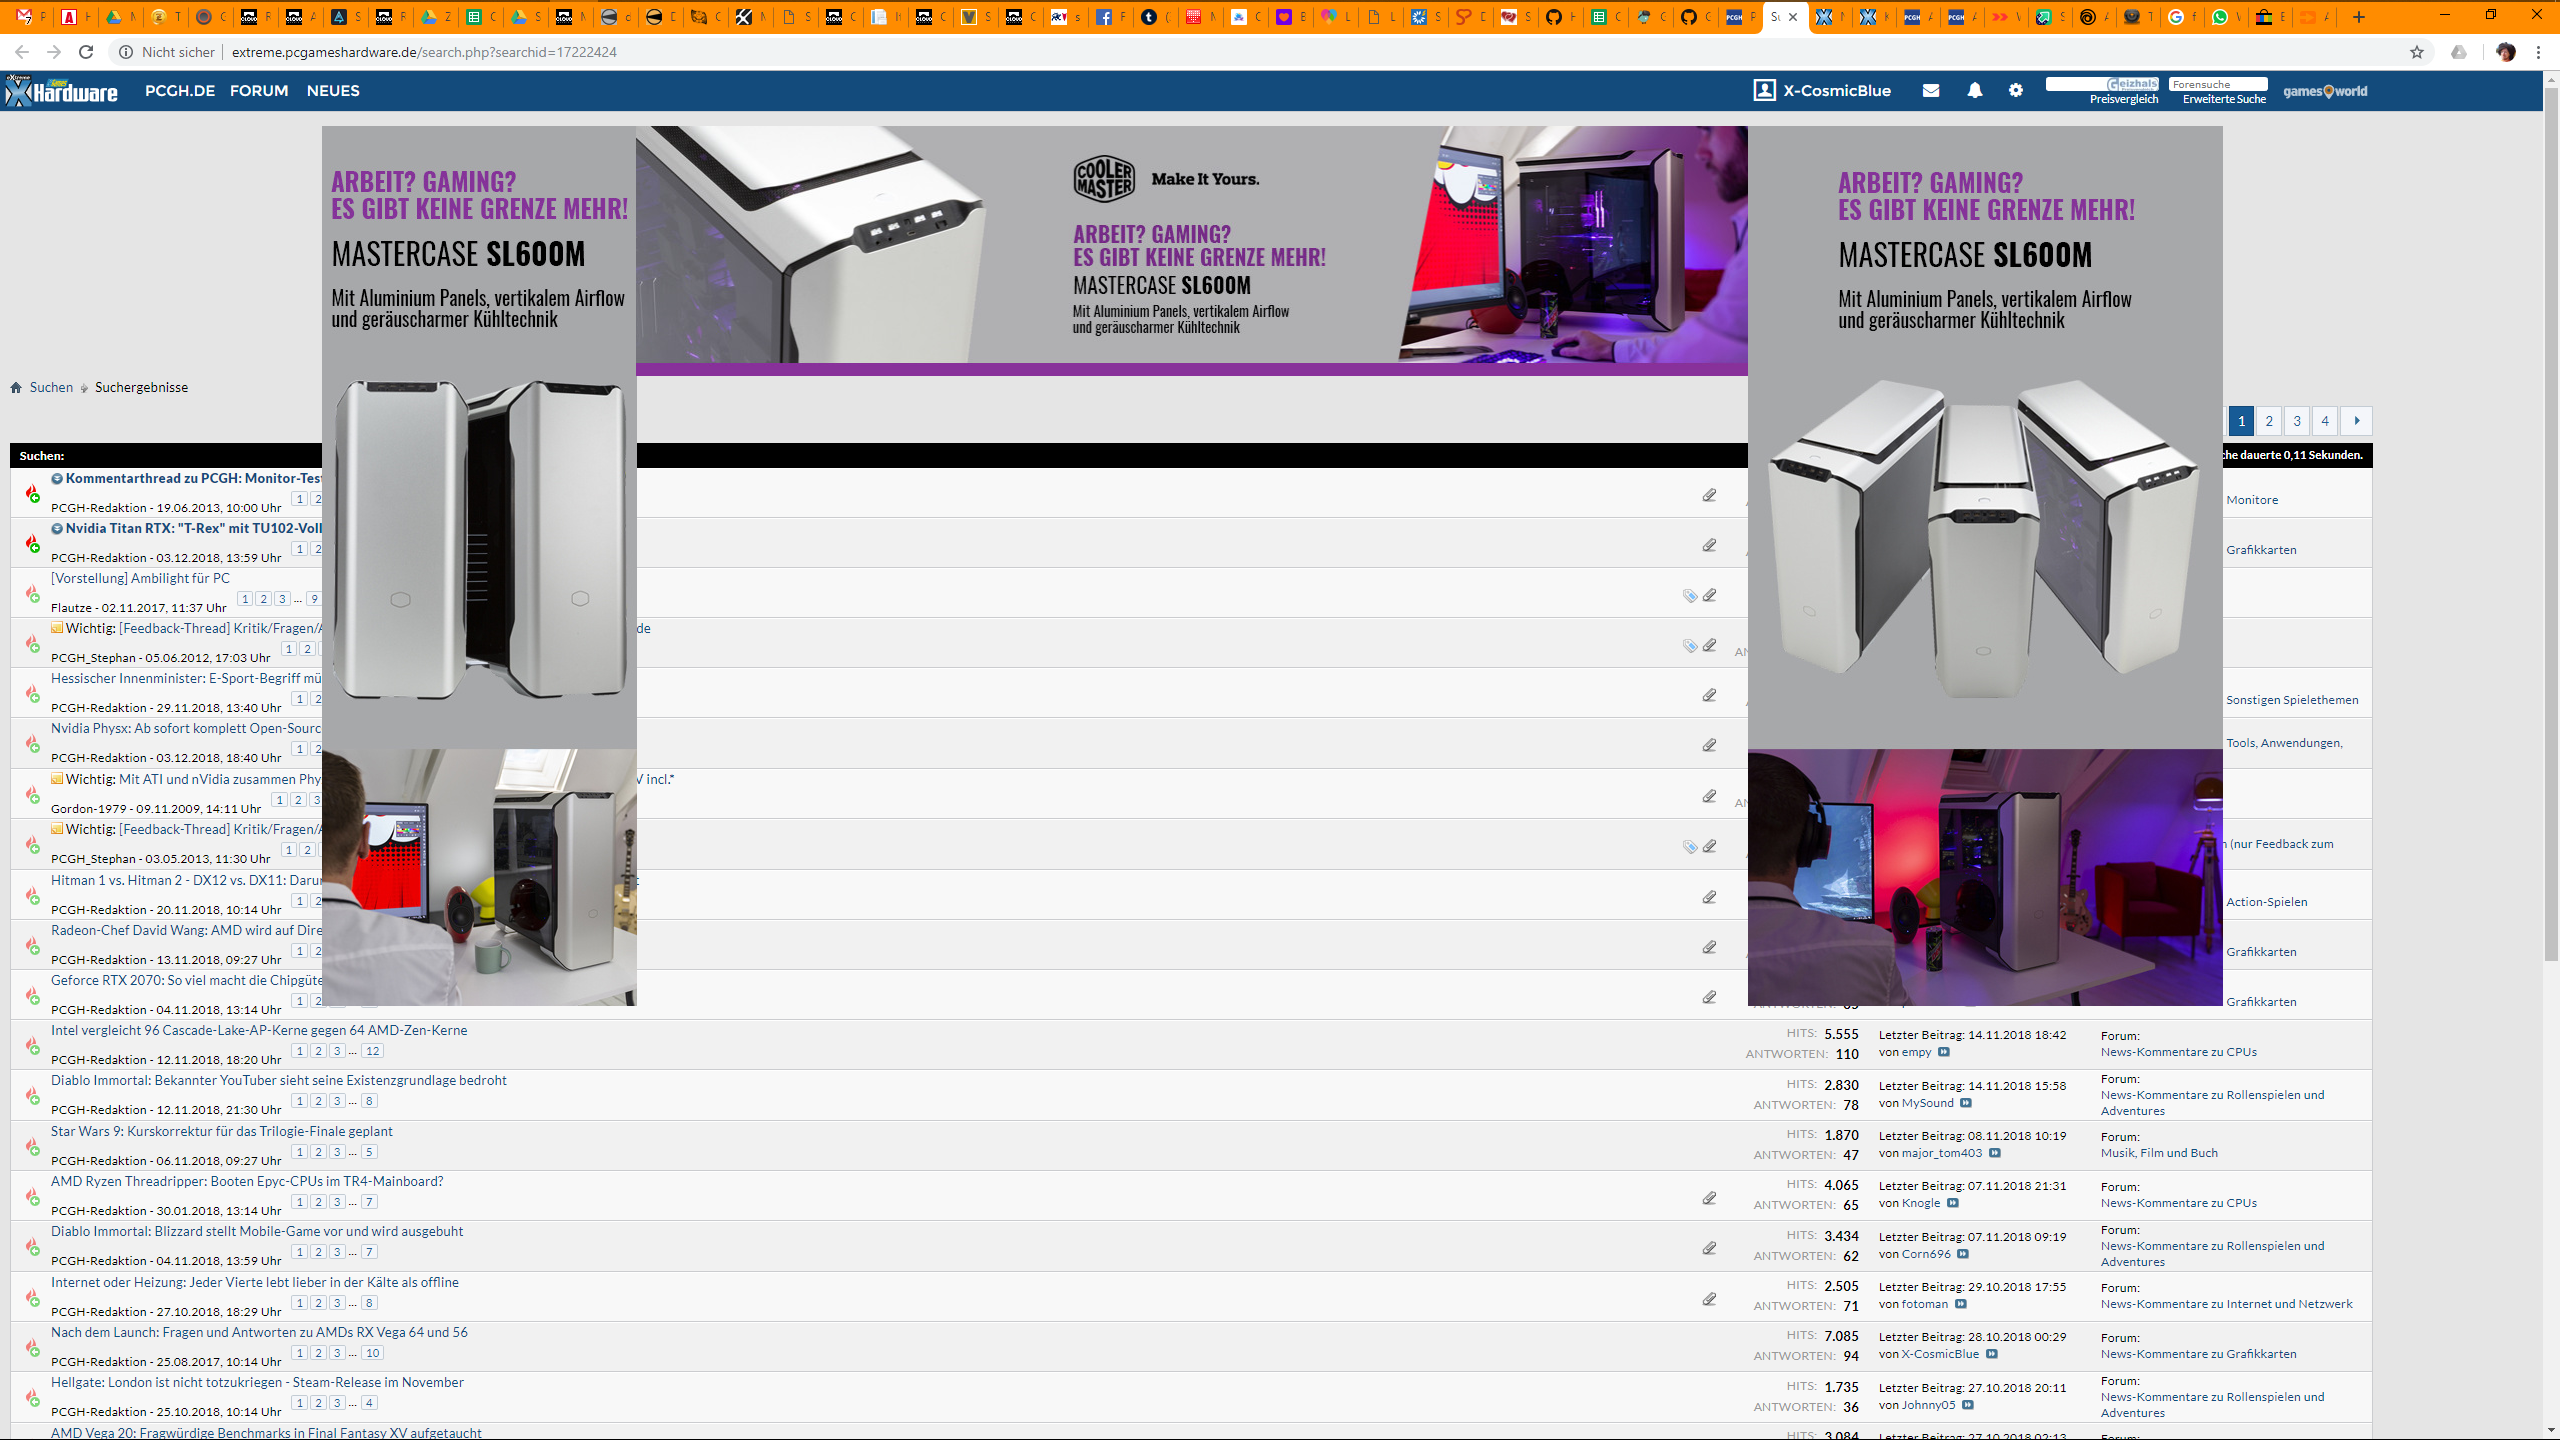The height and width of the screenshot is (1440, 2560).
Task: Open the FORUM menu item
Action: [x=259, y=90]
